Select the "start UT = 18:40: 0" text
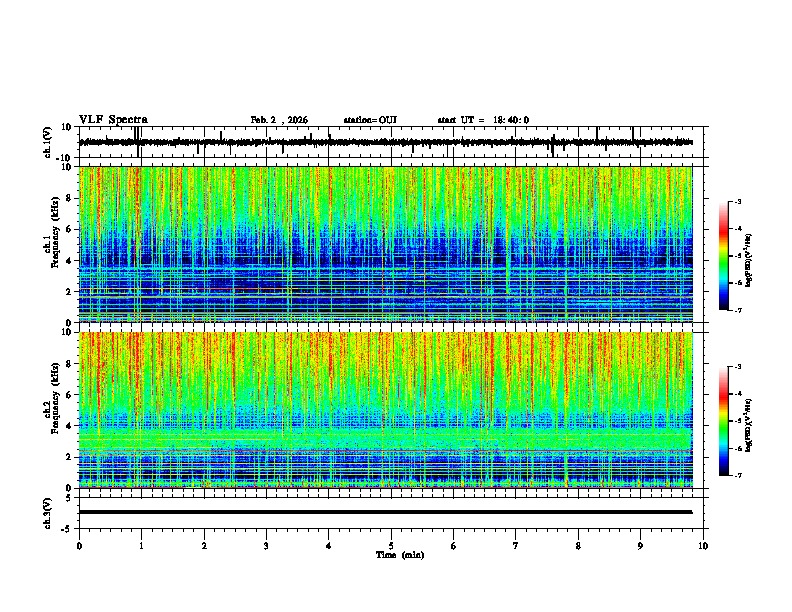The image size is (792, 612). click(483, 120)
